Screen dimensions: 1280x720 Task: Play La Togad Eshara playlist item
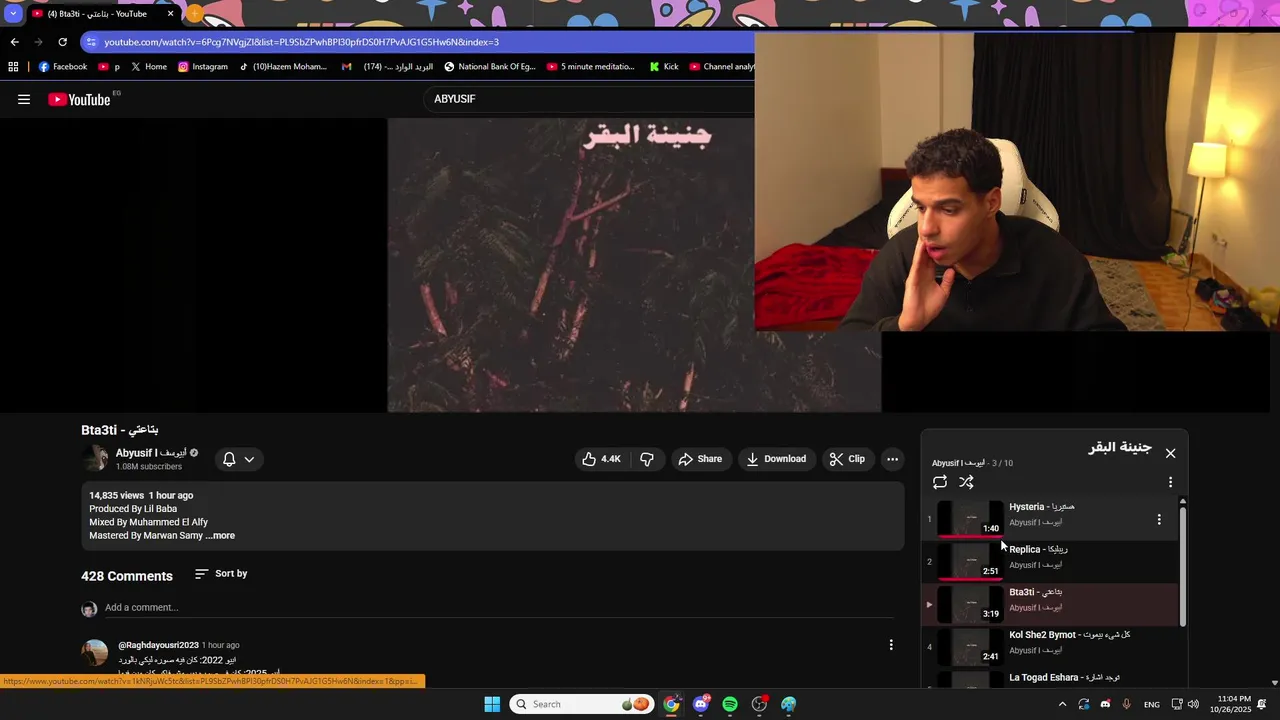[x=1050, y=679]
